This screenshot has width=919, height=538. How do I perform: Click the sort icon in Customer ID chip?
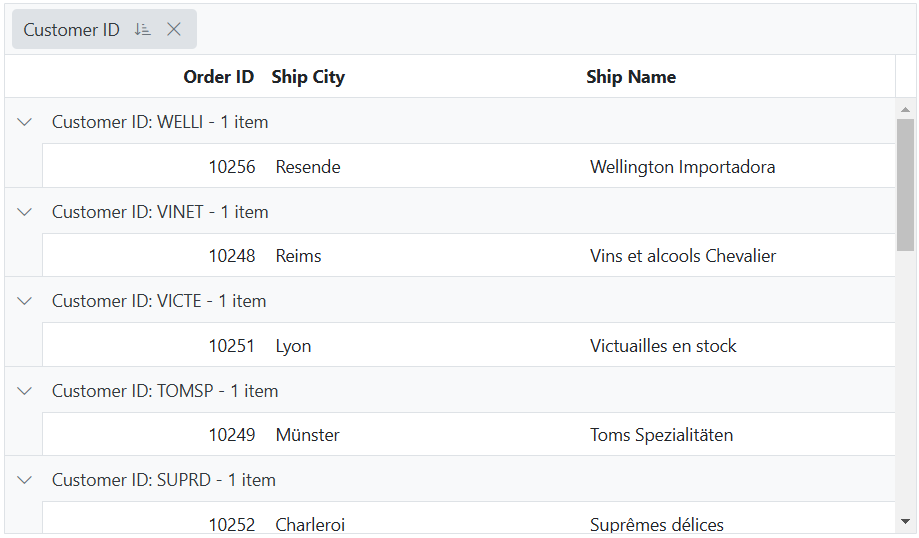[x=142, y=30]
